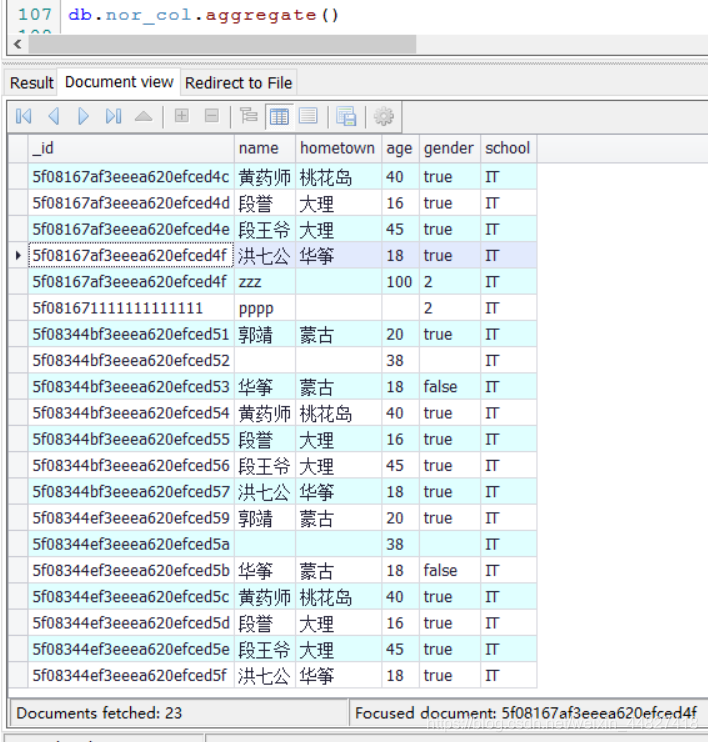Select id cell 5f08344bf3eeea620efced54
The width and height of the screenshot is (708, 742).
coord(131,414)
